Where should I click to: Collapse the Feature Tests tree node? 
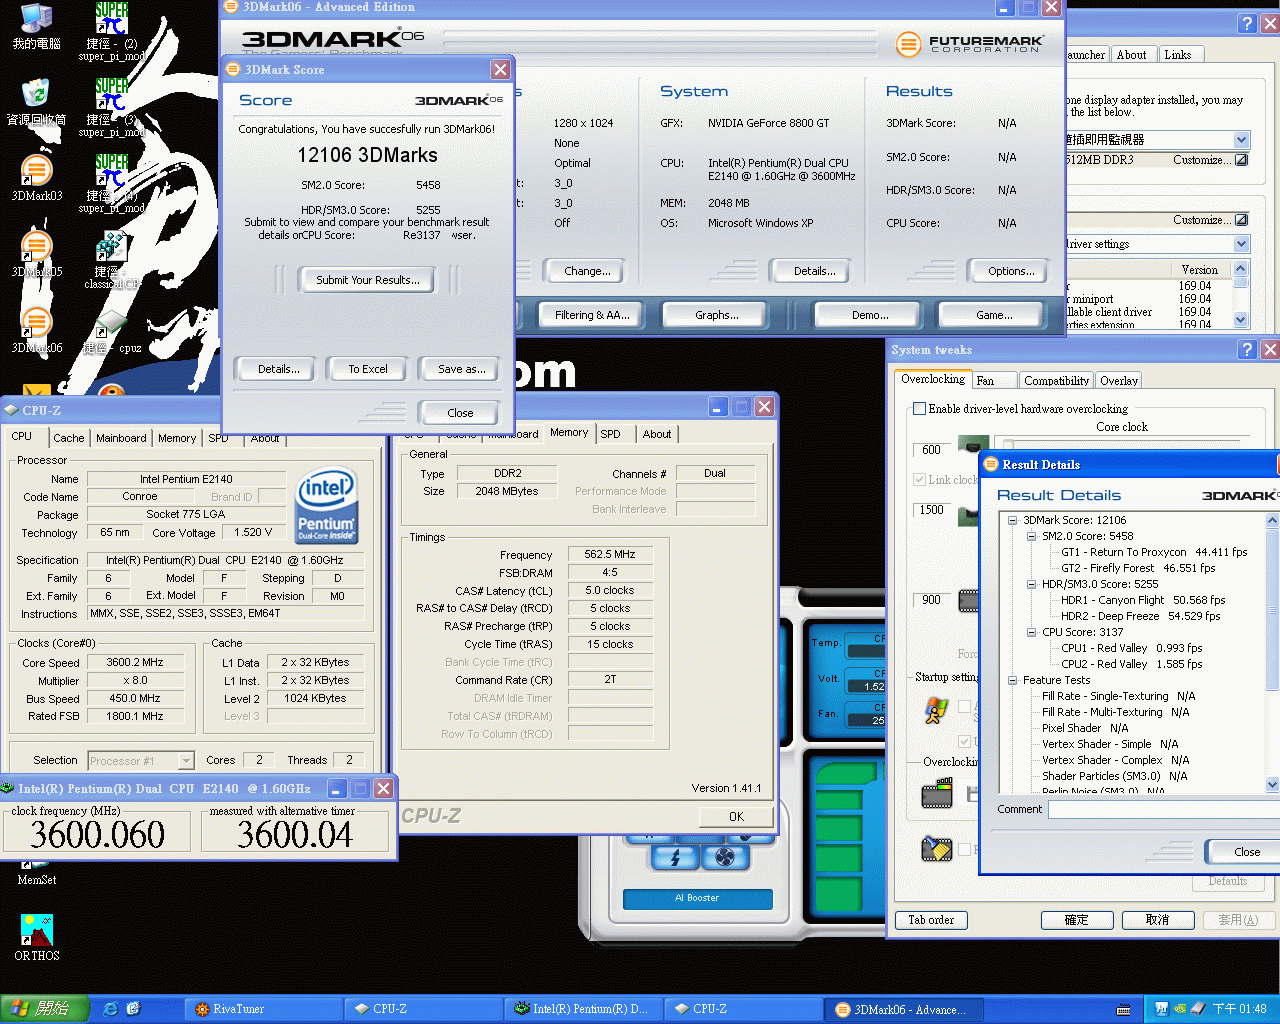pos(1012,680)
